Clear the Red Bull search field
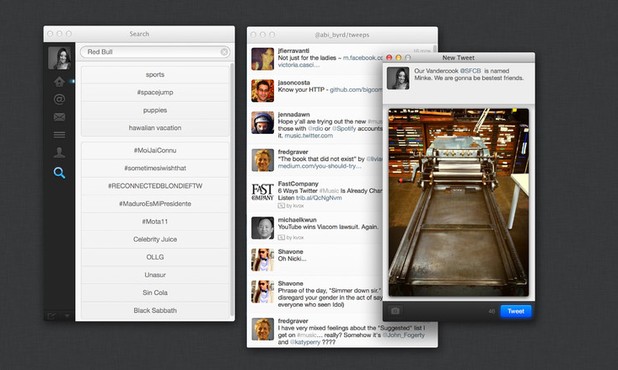Viewport: 618px width, 370px height. coord(224,52)
